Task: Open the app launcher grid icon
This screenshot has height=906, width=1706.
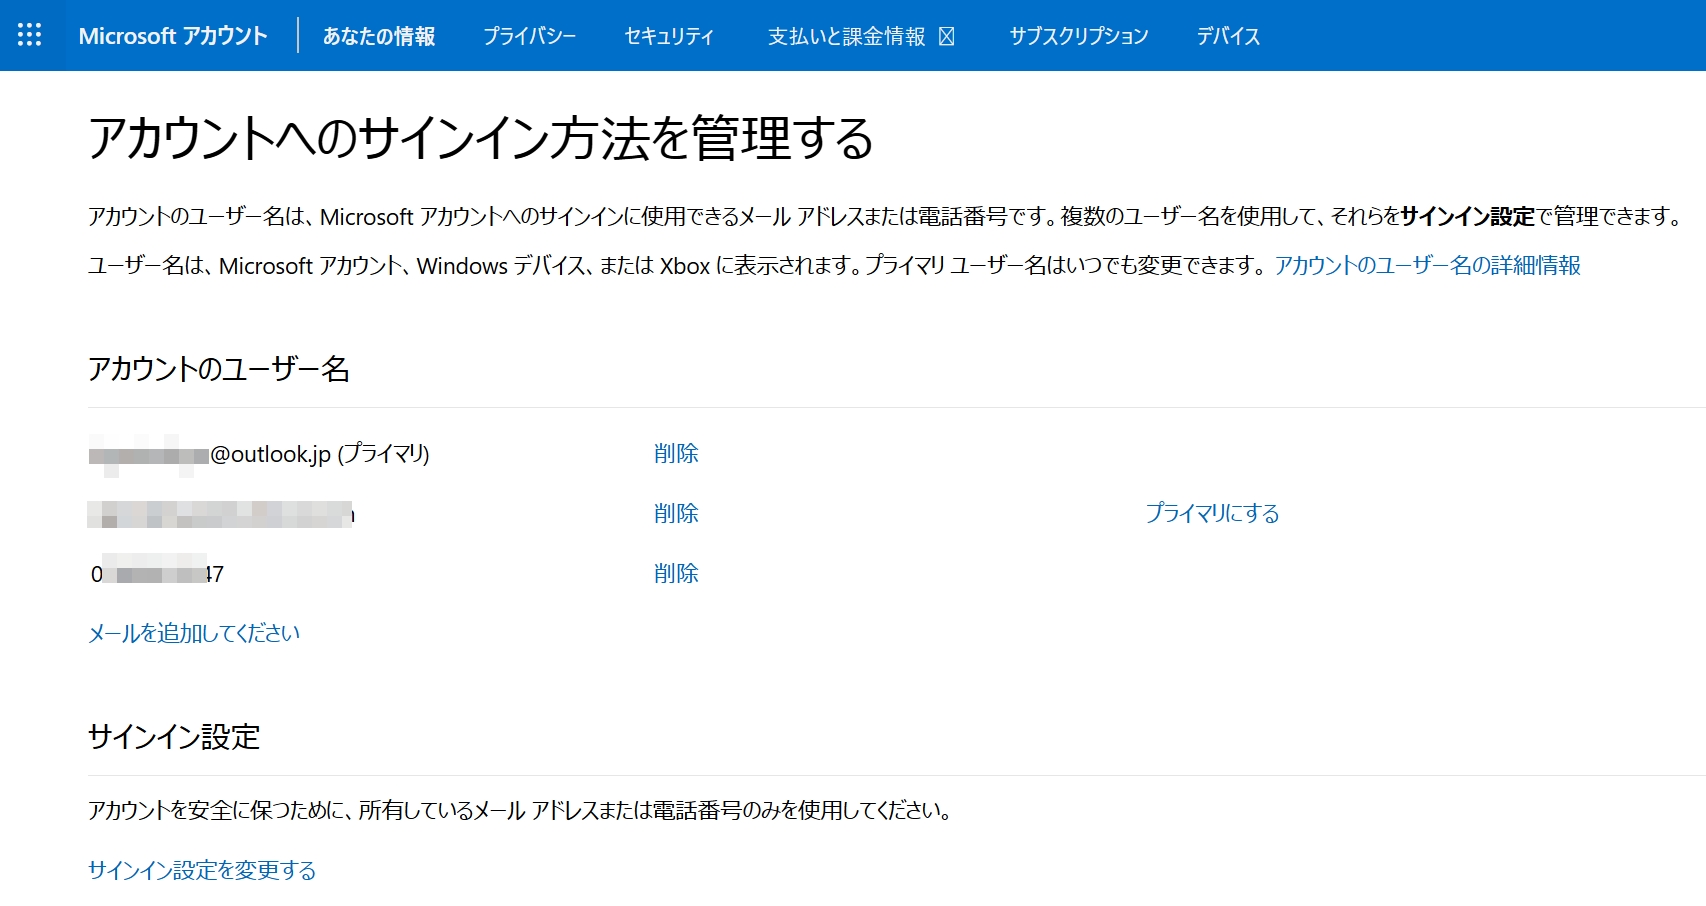Action: click(30, 35)
